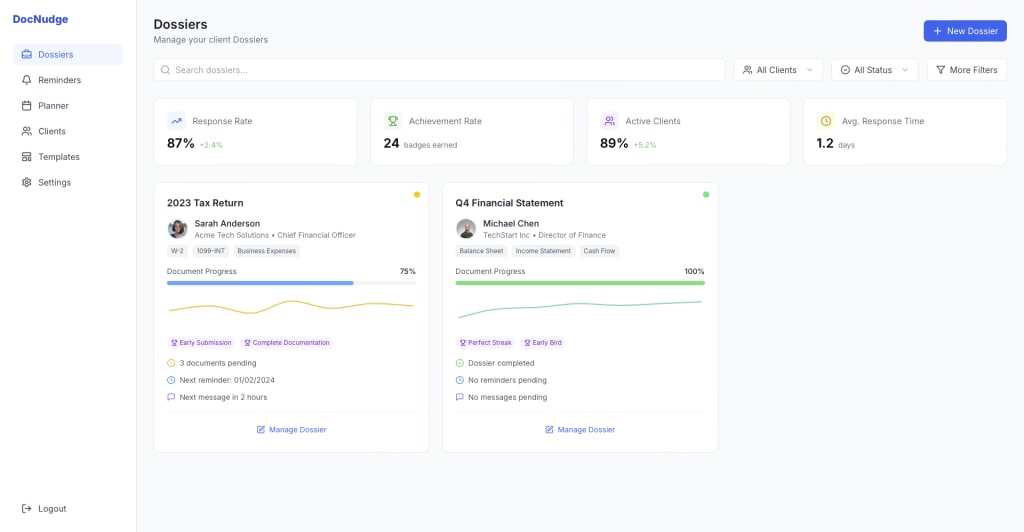The width and height of the screenshot is (1024, 532).
Task: Click the New Dossier button
Action: pos(965,31)
